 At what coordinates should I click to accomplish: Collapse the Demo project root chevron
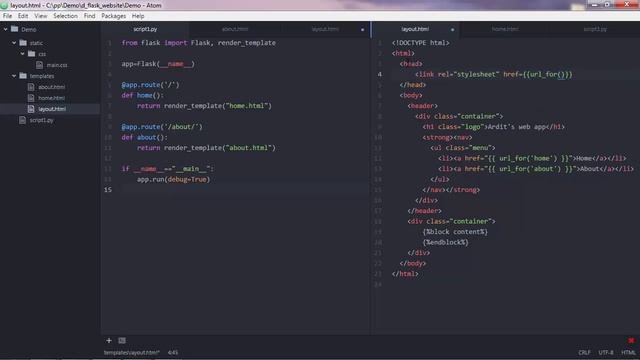click(6, 29)
